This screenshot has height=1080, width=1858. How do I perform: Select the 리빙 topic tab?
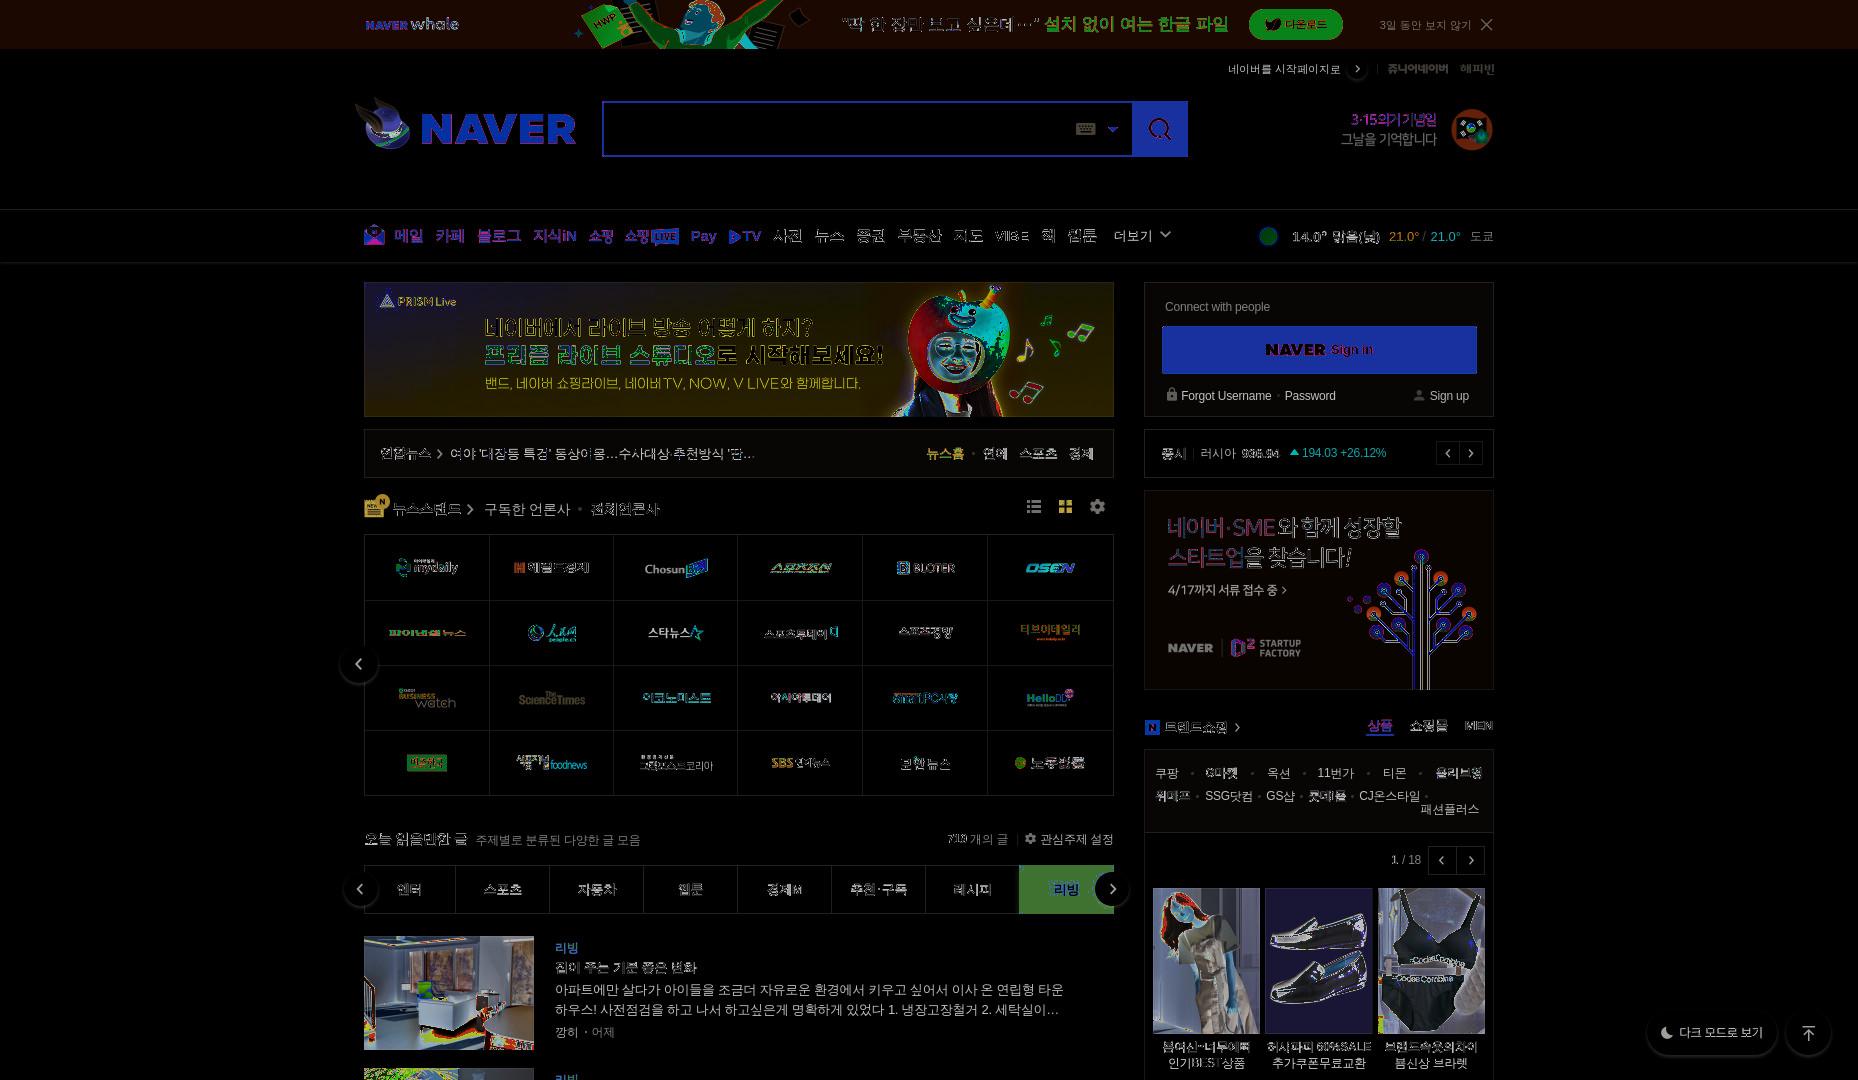tap(1066, 890)
